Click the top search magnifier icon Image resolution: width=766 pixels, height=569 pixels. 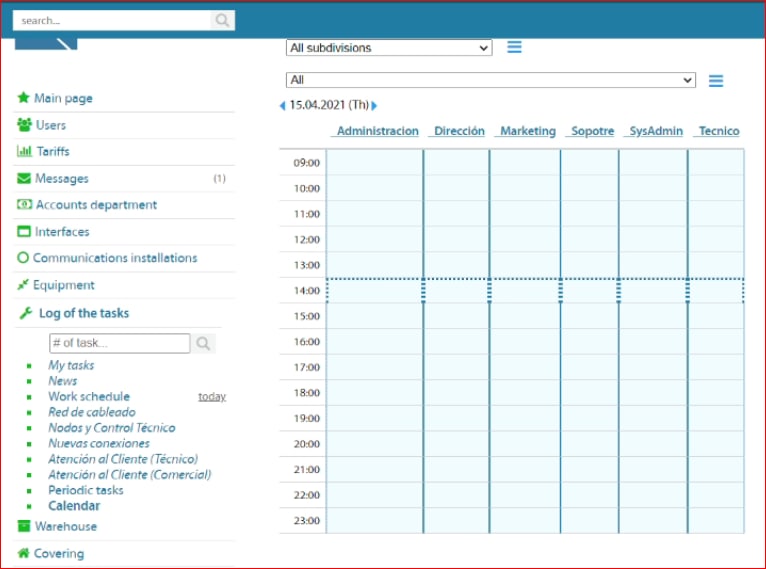222,21
